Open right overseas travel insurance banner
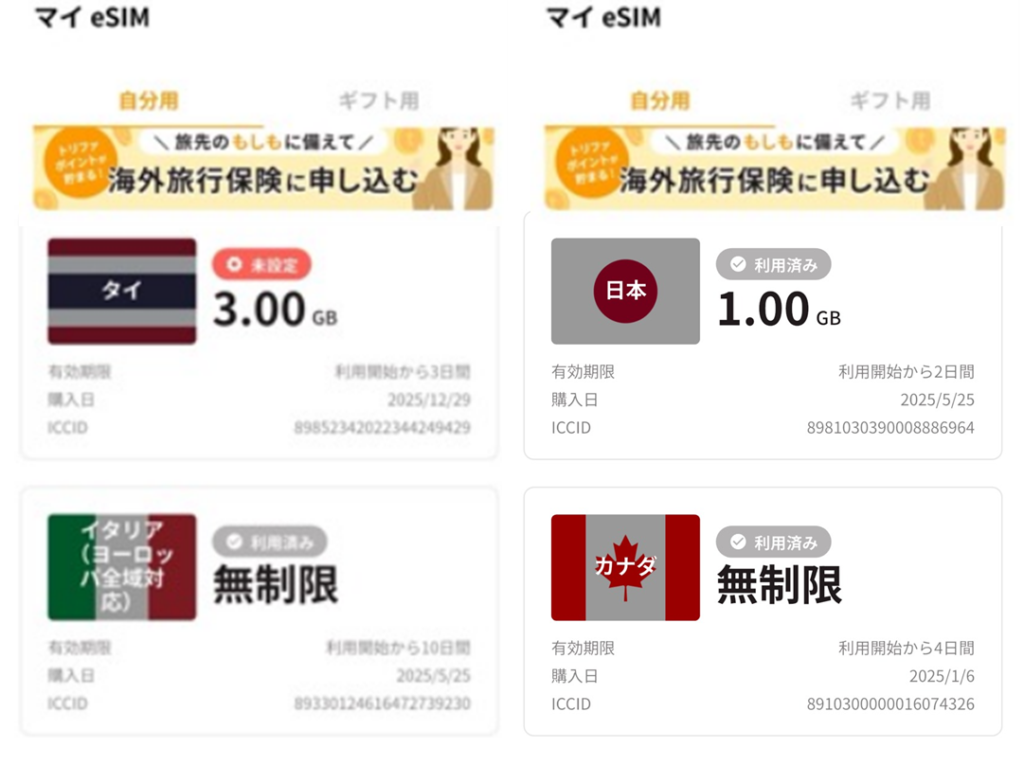 click(775, 168)
